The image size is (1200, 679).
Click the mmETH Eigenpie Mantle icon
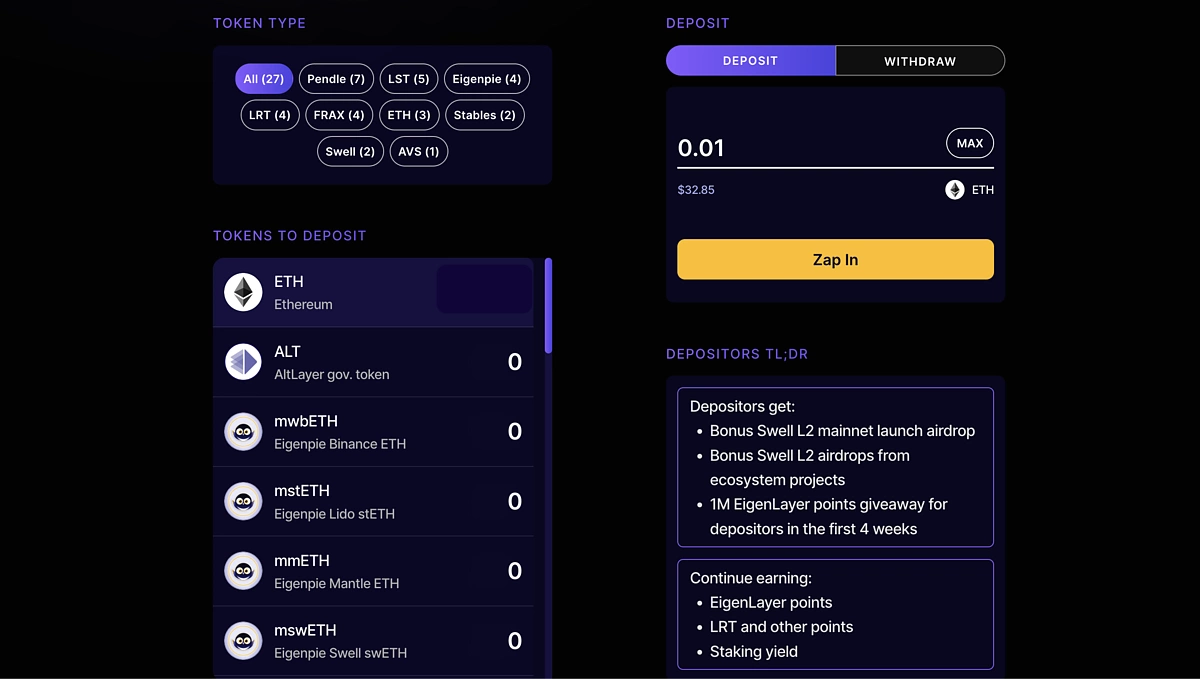[x=243, y=571]
